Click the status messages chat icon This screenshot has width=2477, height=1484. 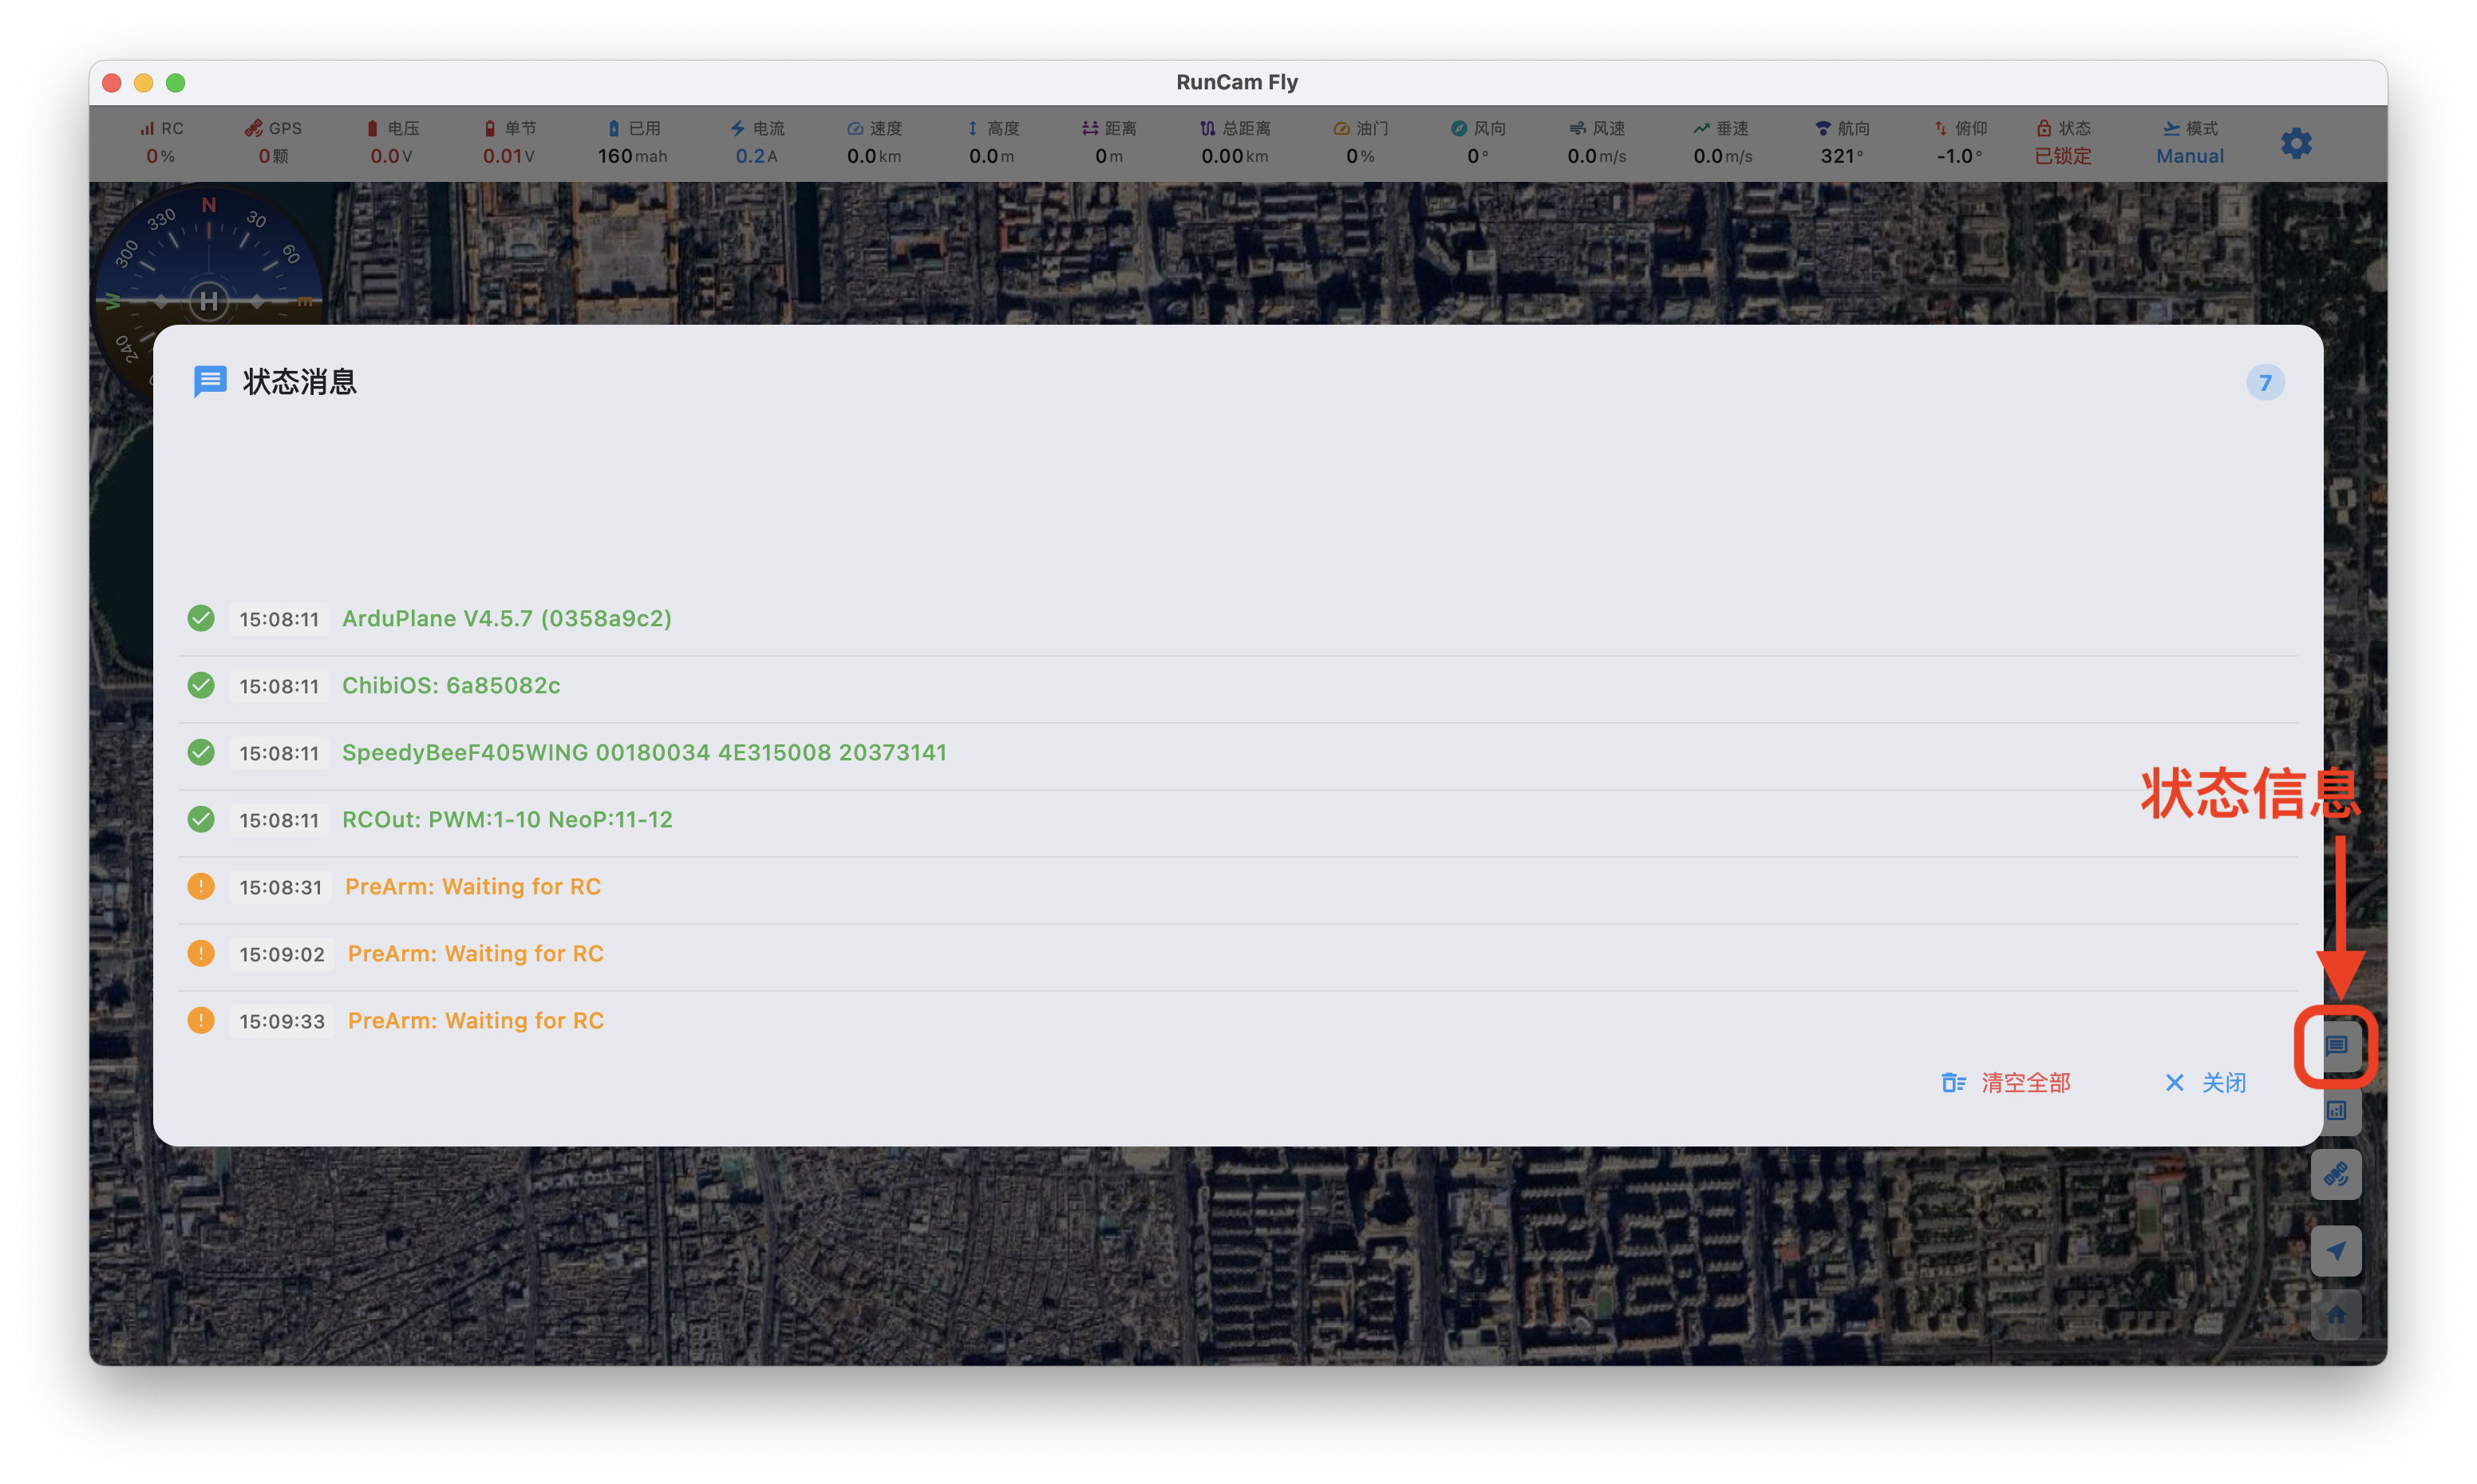tap(2336, 1046)
